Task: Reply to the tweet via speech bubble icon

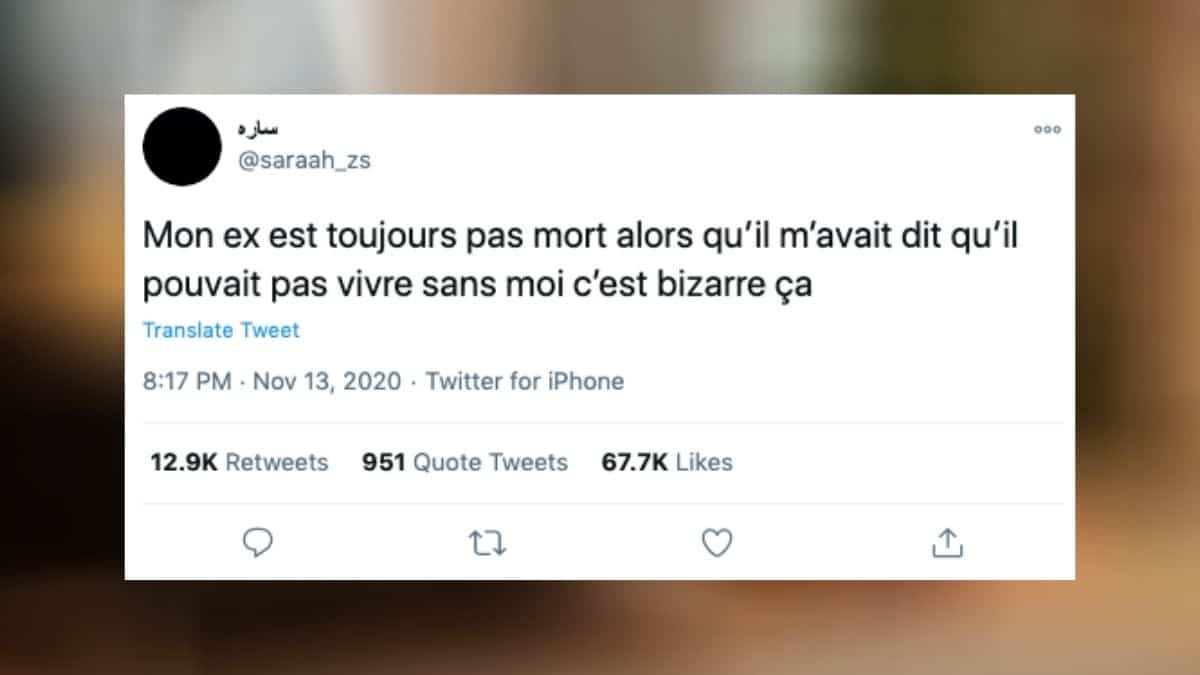Action: coord(258,542)
